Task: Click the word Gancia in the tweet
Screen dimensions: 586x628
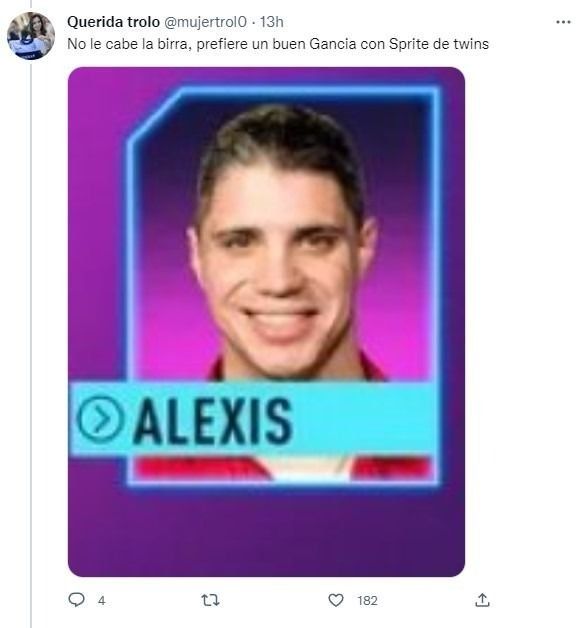Action: click(332, 44)
